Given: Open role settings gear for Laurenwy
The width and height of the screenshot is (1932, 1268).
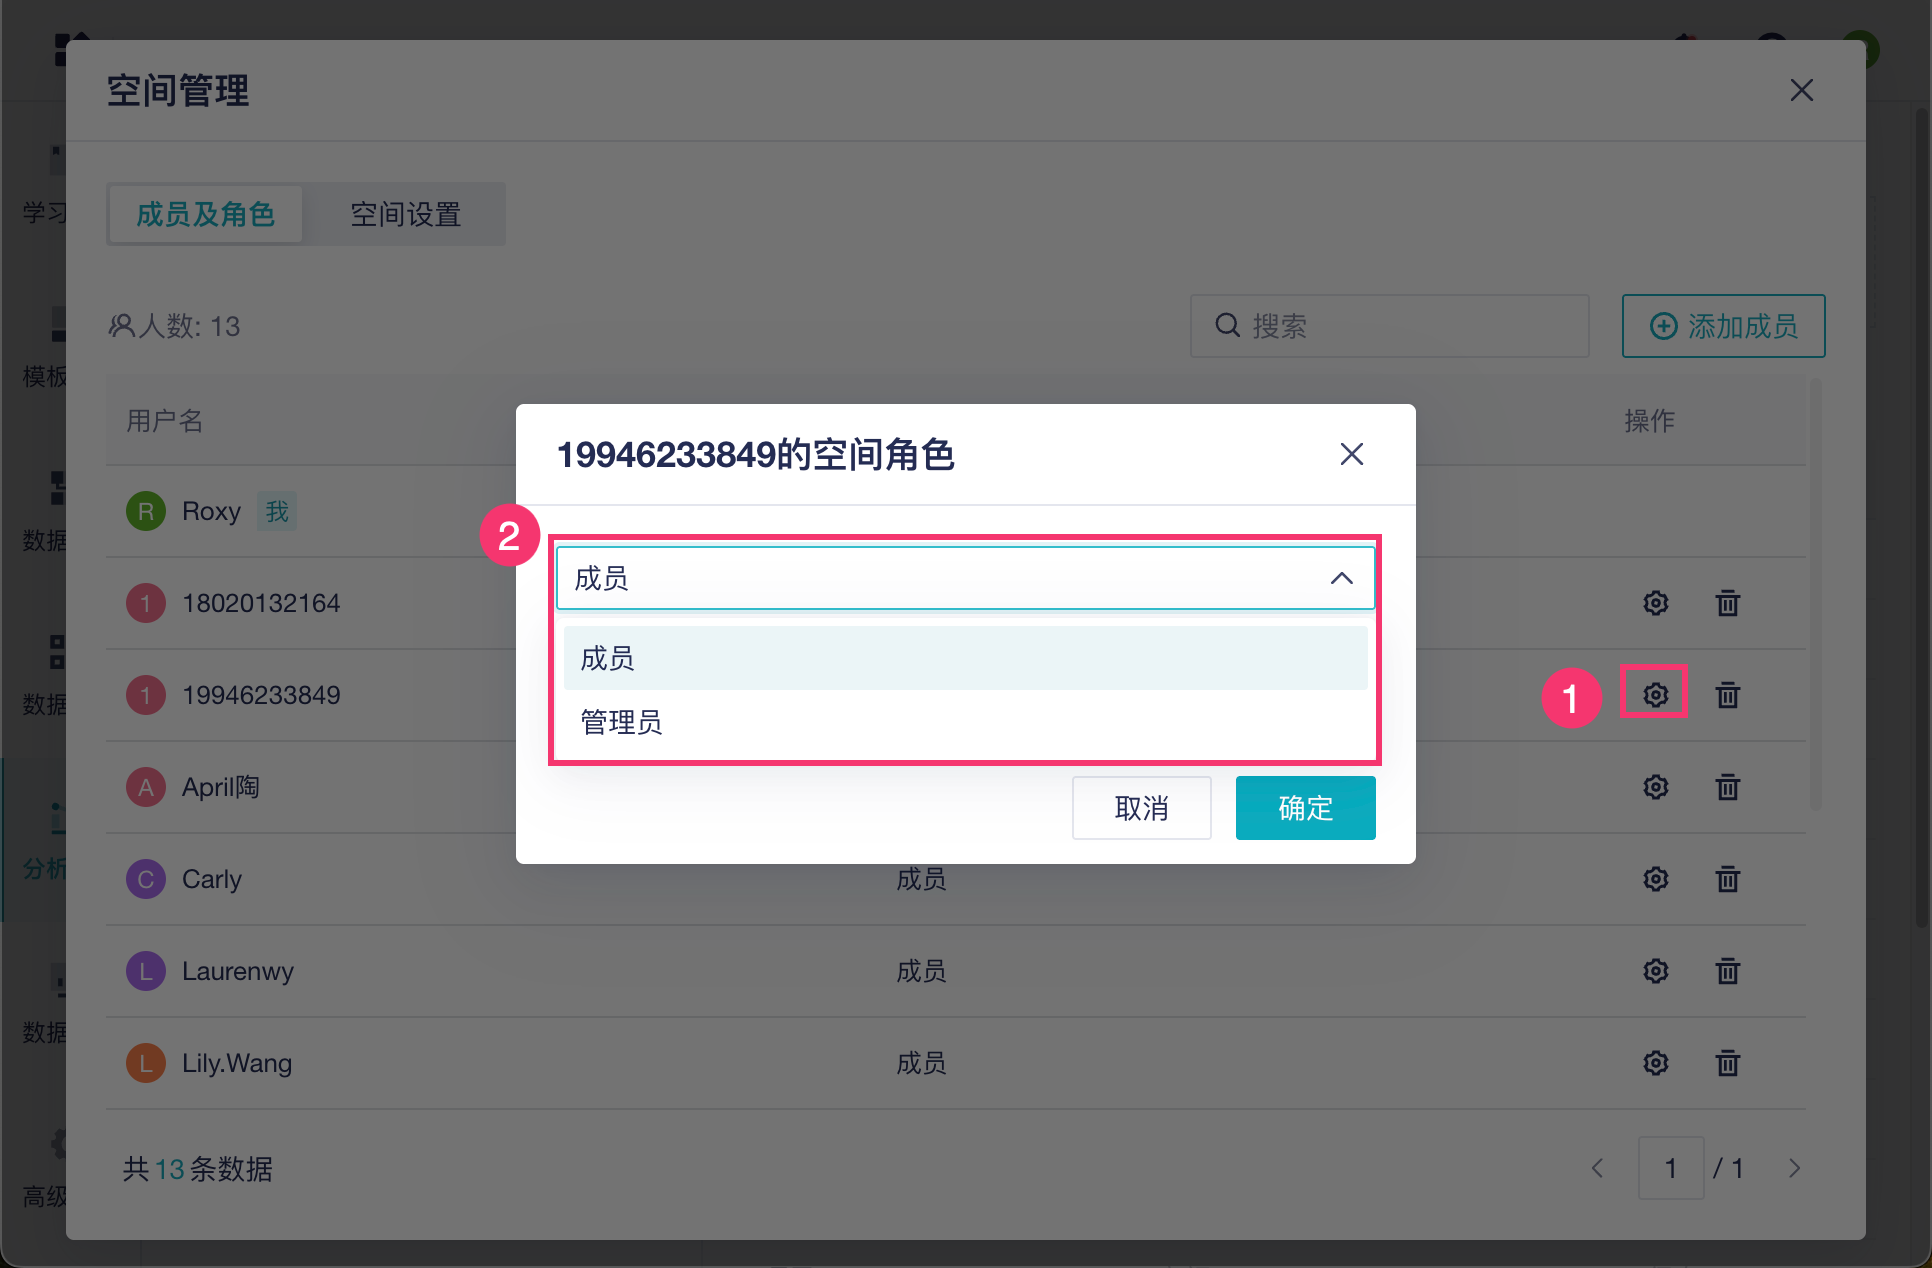Looking at the screenshot, I should tap(1655, 971).
